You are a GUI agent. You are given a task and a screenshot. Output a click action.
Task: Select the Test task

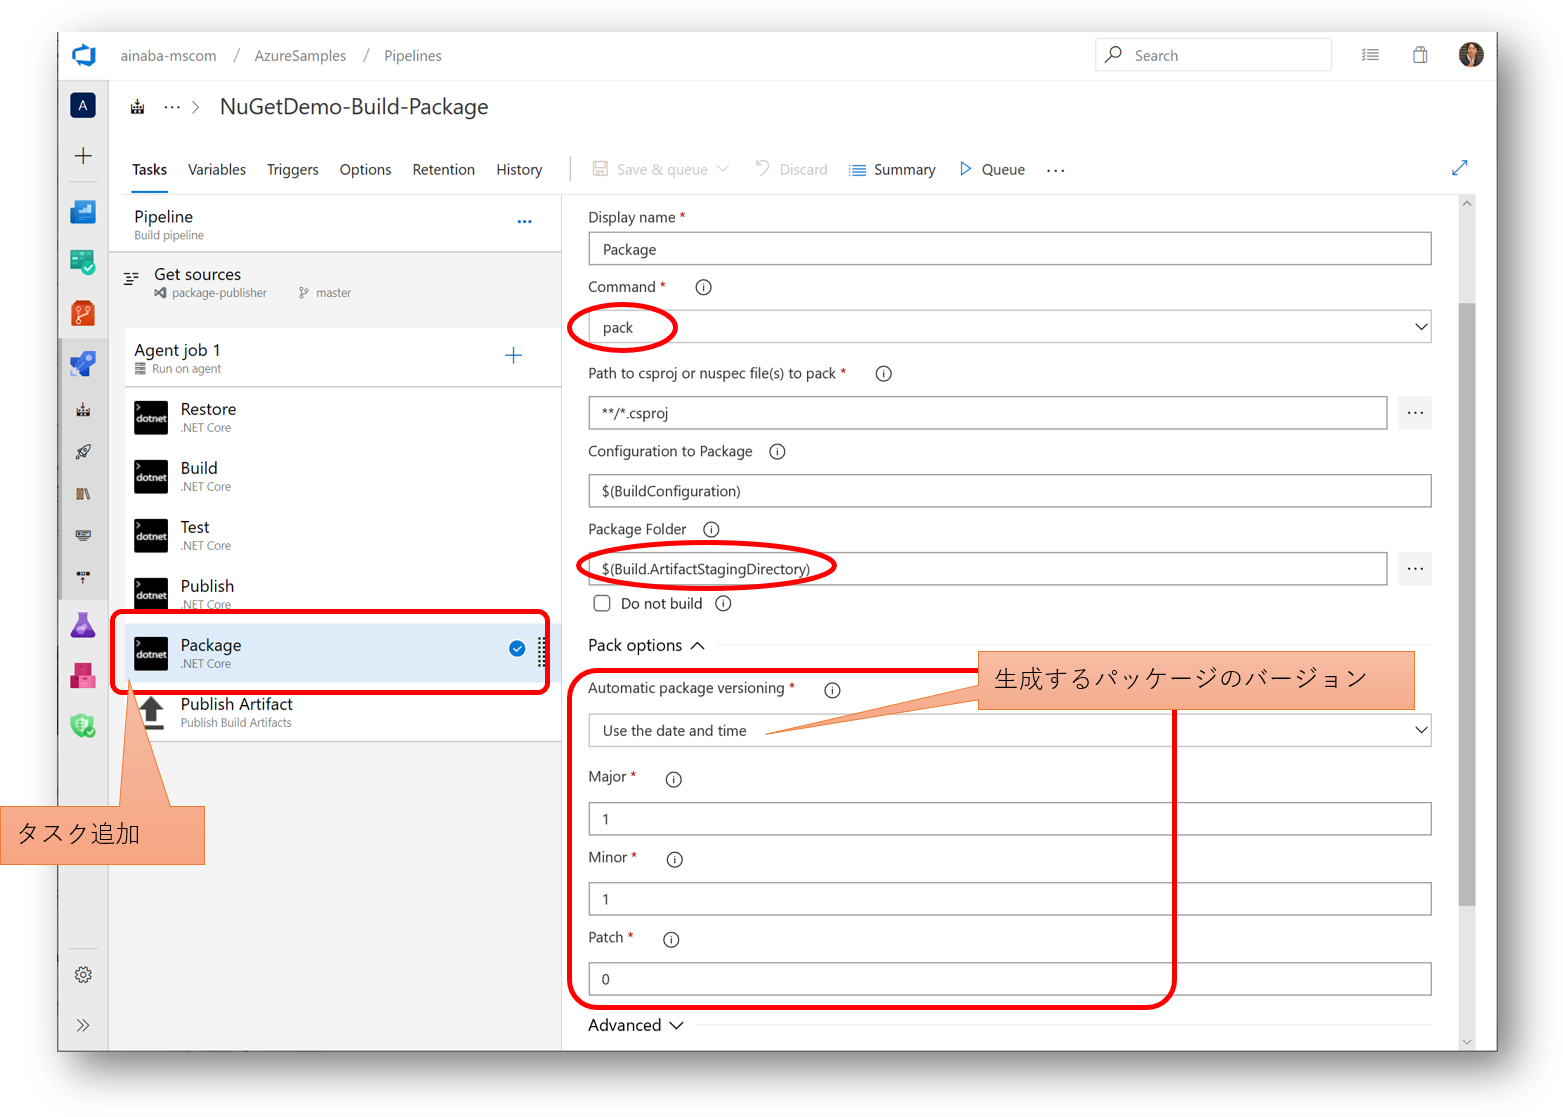click(x=341, y=535)
